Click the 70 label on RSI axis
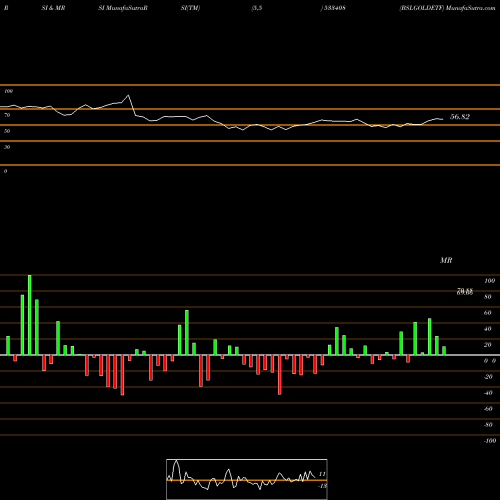The height and width of the screenshot is (500, 500). click(7, 115)
